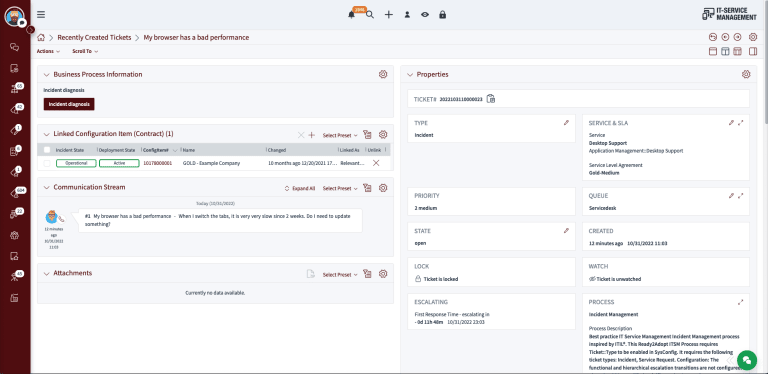The image size is (768, 374).
Task: Tick checkbox for GOLD - Example Company row
Action: (47, 163)
